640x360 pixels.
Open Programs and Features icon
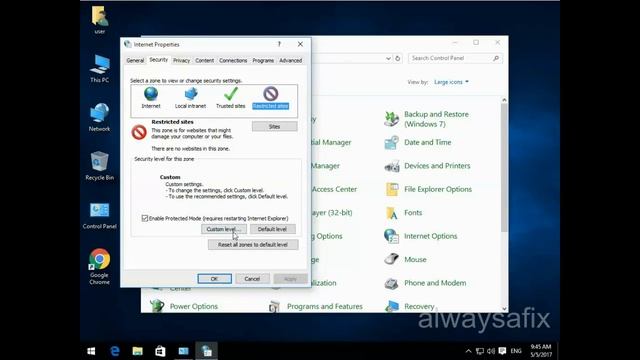(x=274, y=306)
